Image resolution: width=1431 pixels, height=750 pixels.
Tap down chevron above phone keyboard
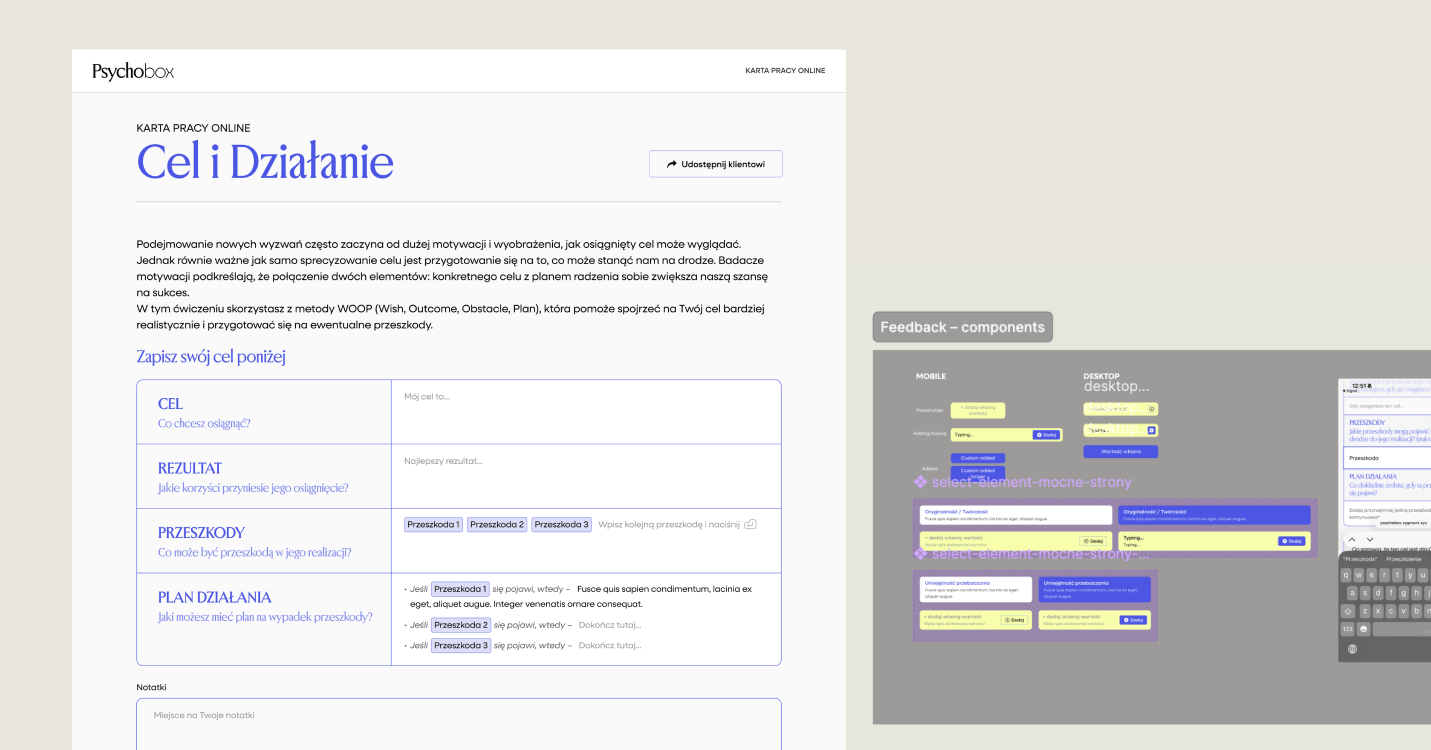[x=1370, y=539]
